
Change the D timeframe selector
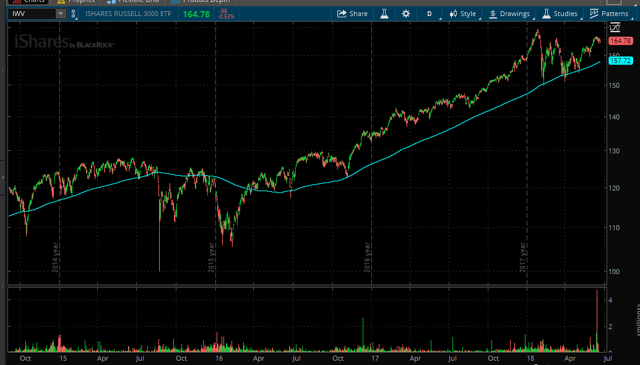click(x=429, y=14)
